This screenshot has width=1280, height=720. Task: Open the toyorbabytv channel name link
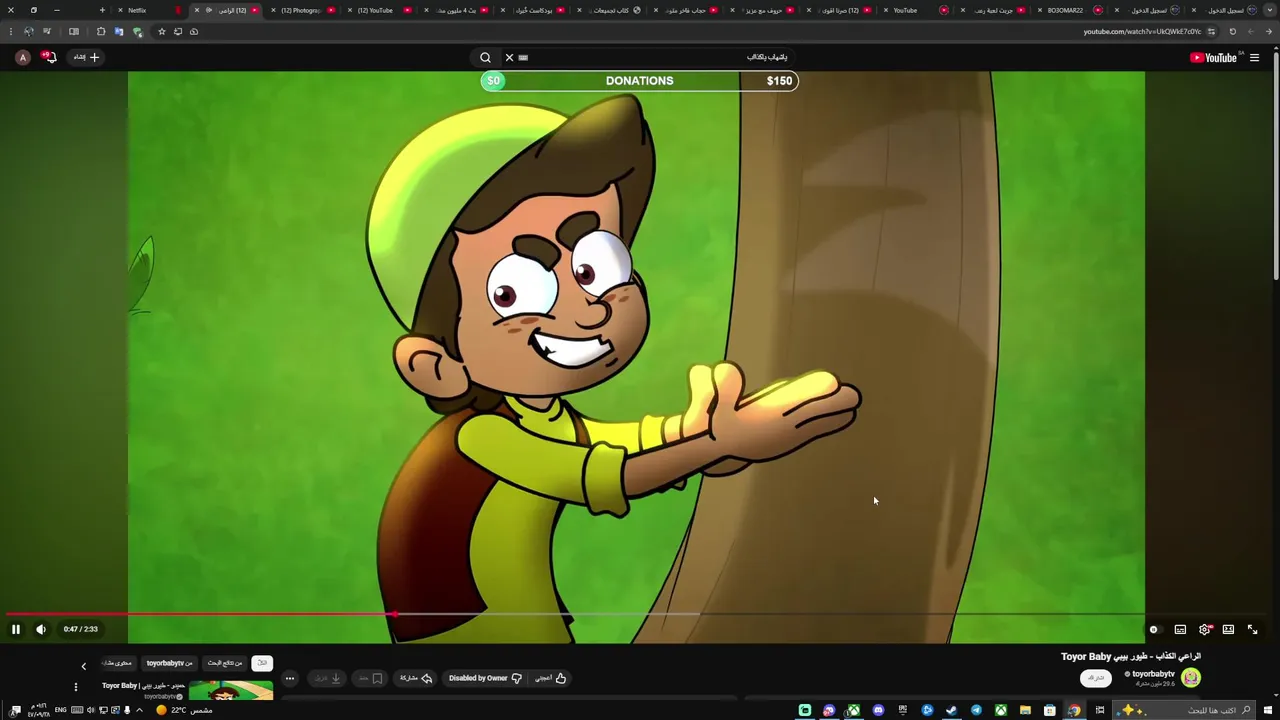[1151, 674]
